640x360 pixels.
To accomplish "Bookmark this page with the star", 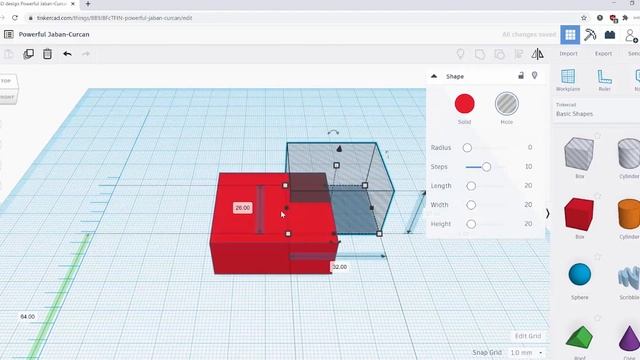I will pyautogui.click(x=584, y=18).
